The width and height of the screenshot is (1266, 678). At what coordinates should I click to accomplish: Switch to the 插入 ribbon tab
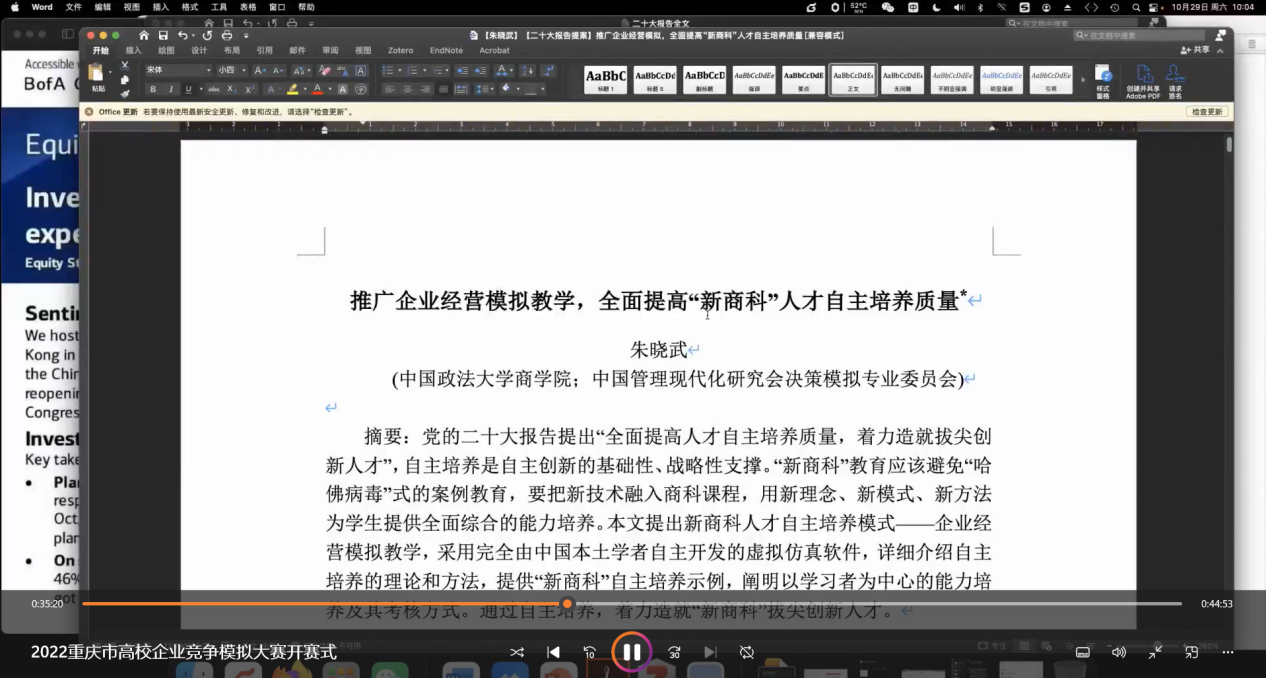click(133, 50)
